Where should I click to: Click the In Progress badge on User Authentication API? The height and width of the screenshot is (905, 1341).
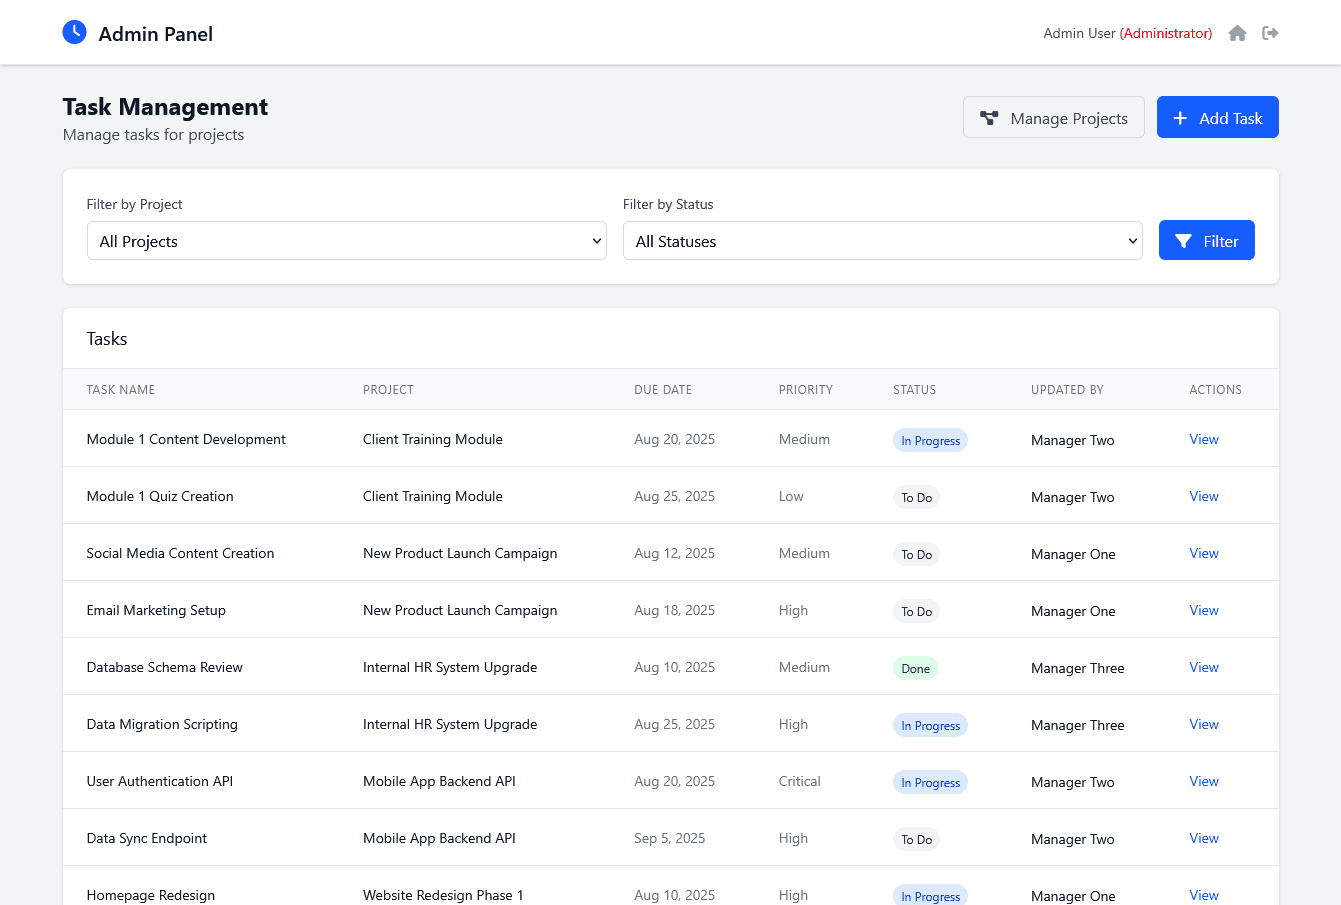pyautogui.click(x=930, y=782)
